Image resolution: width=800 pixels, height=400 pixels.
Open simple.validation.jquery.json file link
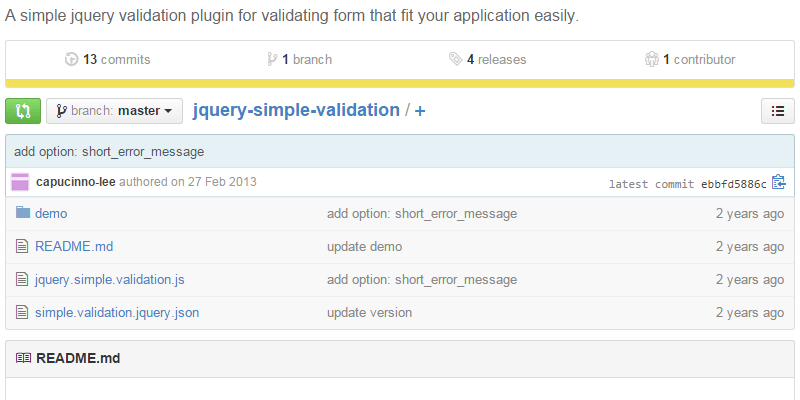[x=117, y=312]
